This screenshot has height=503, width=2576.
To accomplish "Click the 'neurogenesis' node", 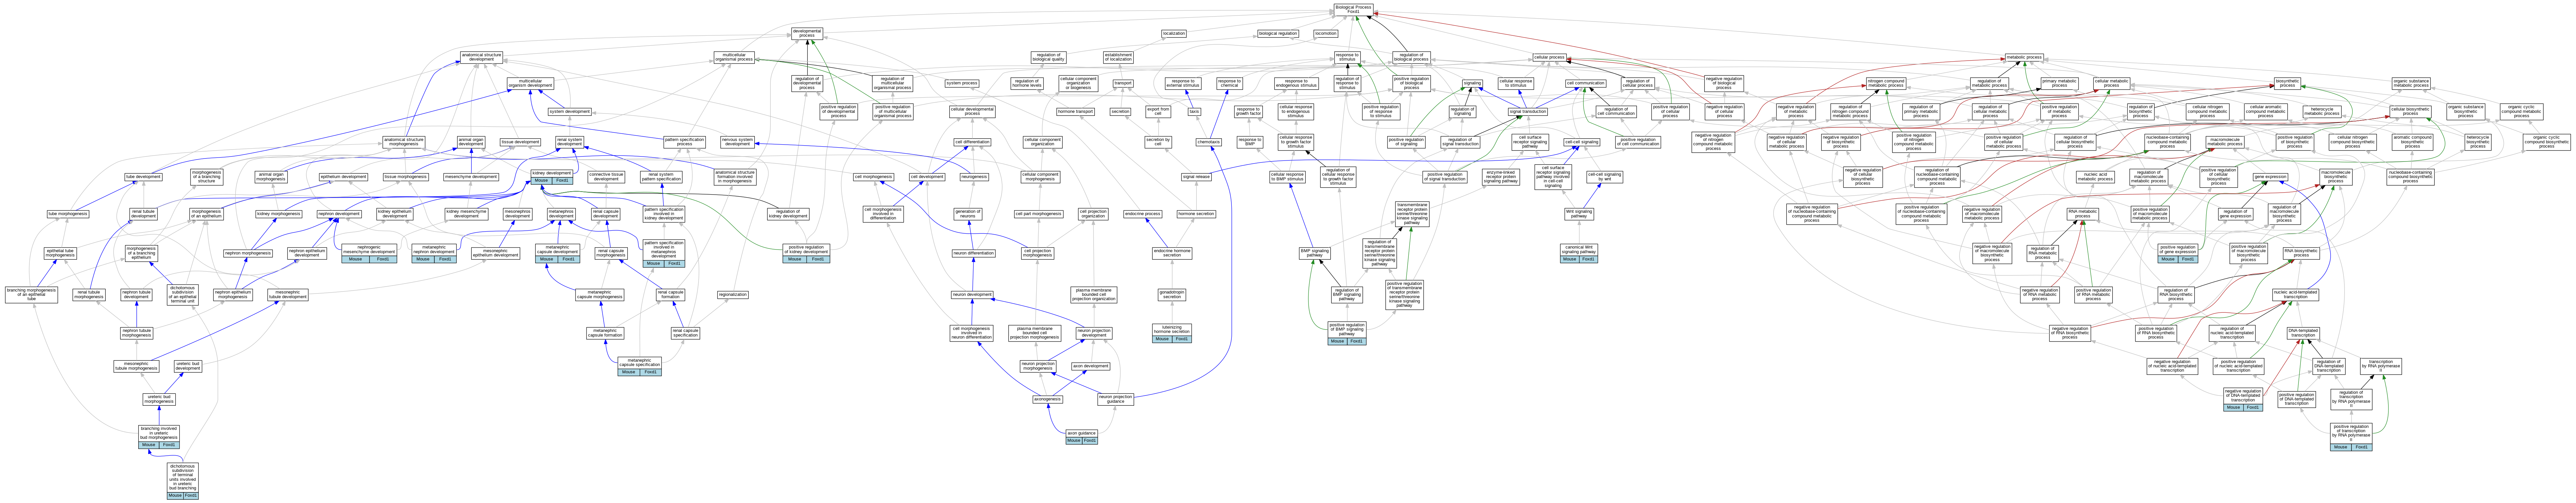I will 974,177.
